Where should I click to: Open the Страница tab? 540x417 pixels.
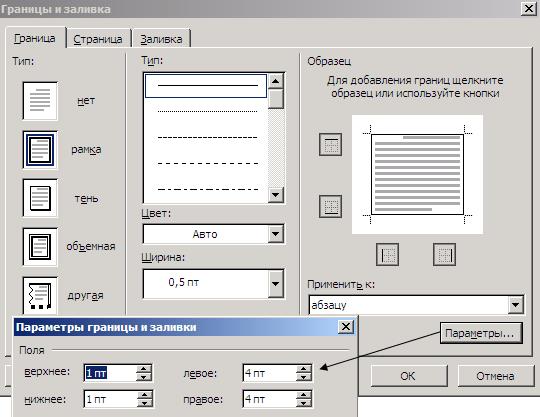click(98, 39)
